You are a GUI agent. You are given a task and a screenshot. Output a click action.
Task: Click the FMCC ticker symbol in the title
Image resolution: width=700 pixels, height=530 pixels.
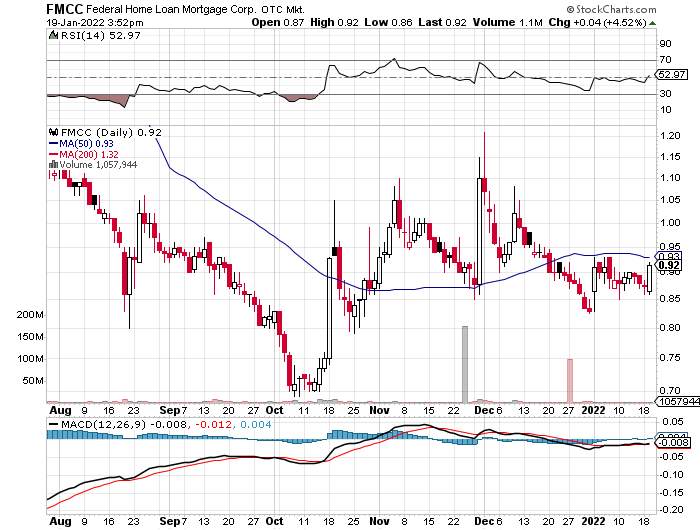click(65, 9)
